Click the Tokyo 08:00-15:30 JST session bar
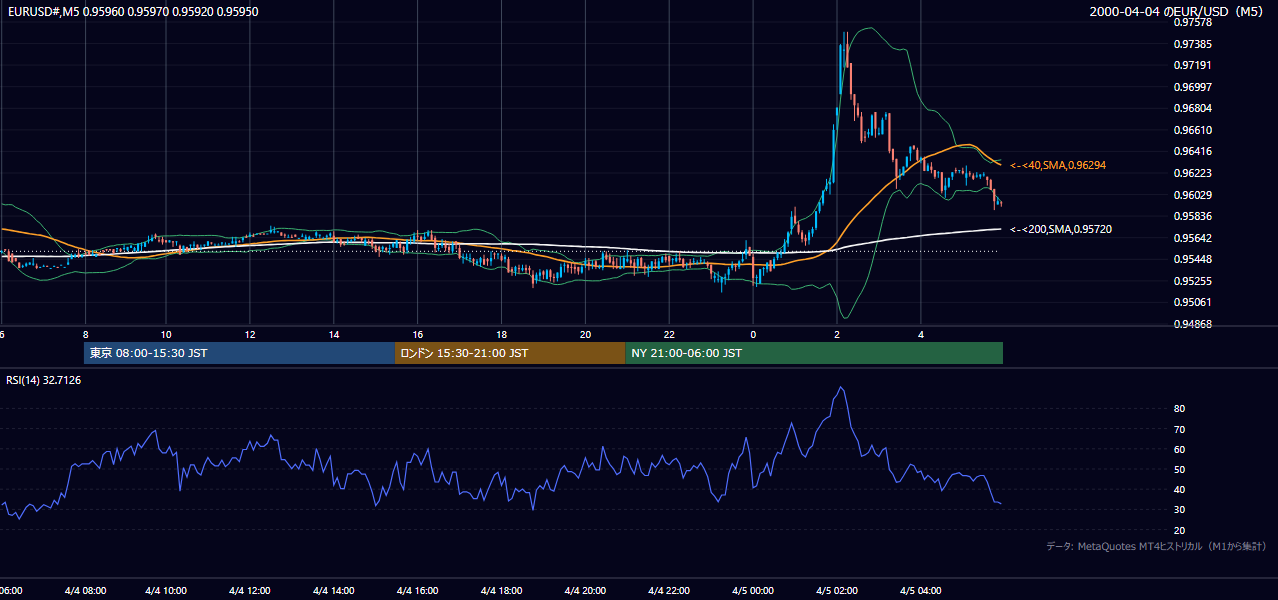Screen dimensions: 1278x600 (239, 353)
